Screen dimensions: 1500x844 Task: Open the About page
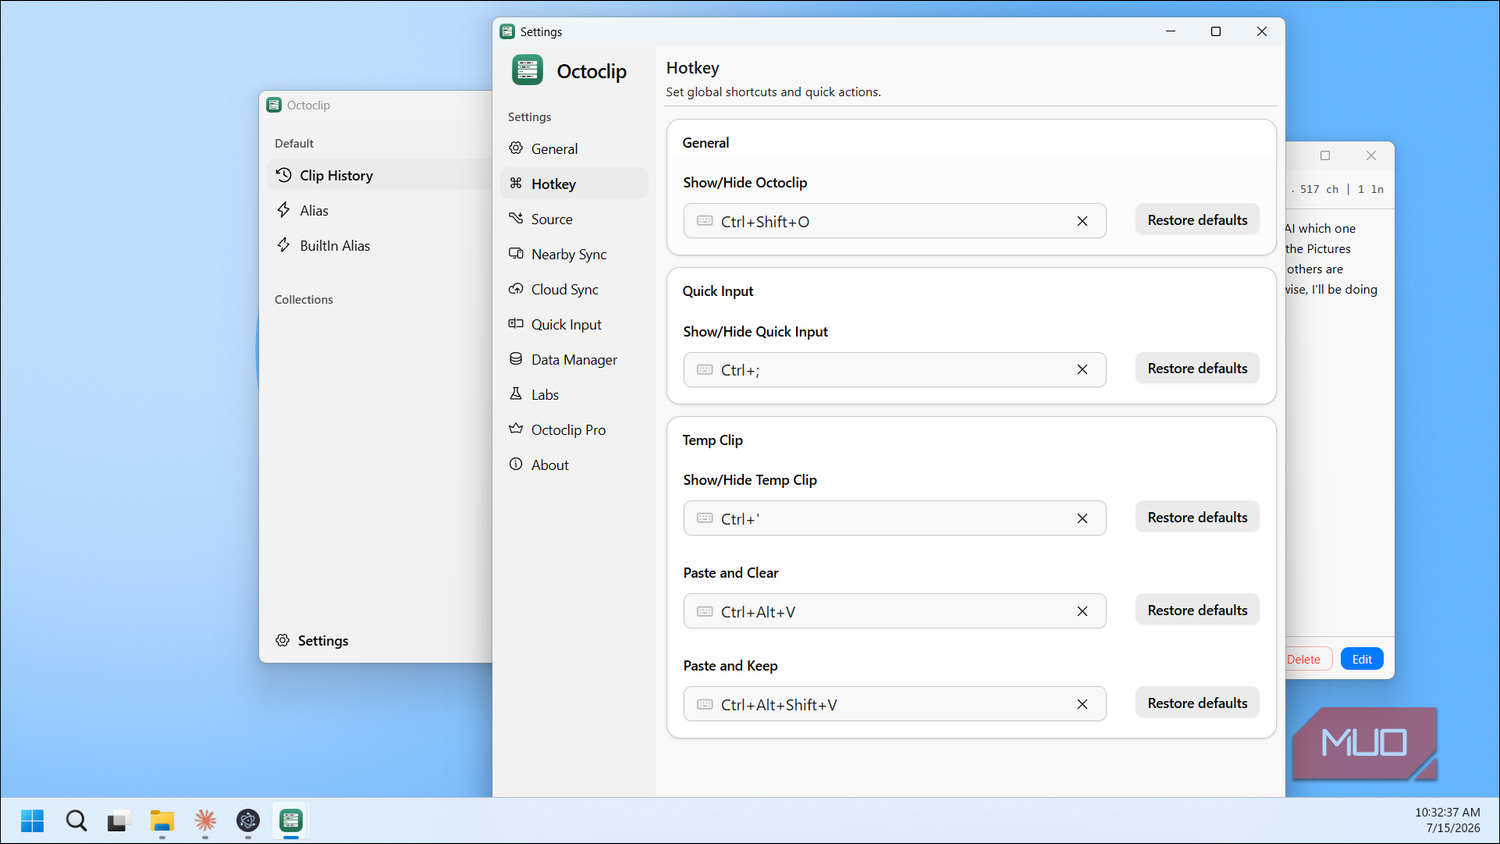click(574, 463)
